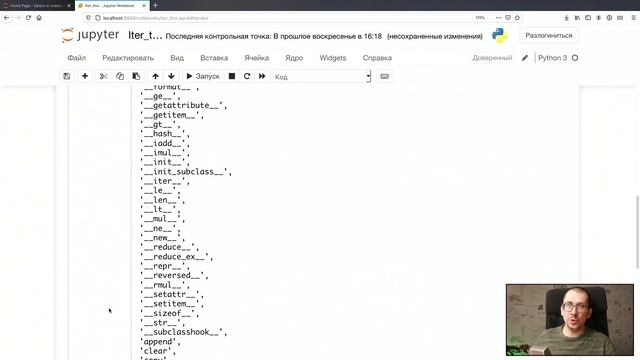Open the browser library icon
This screenshot has width=640, height=360.
[x=577, y=18]
